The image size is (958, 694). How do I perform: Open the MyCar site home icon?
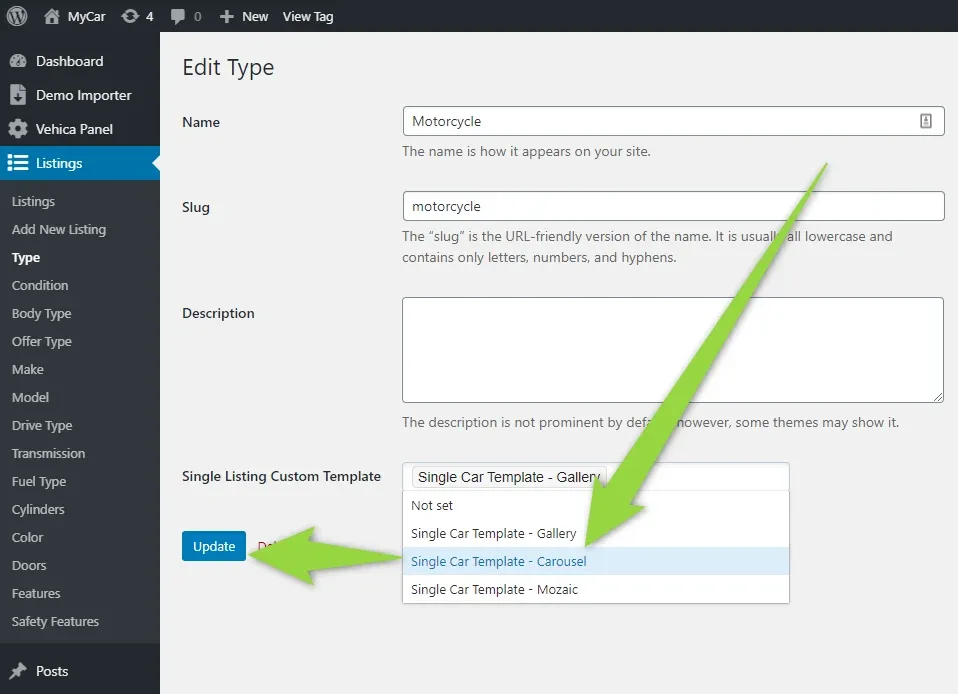[52, 16]
